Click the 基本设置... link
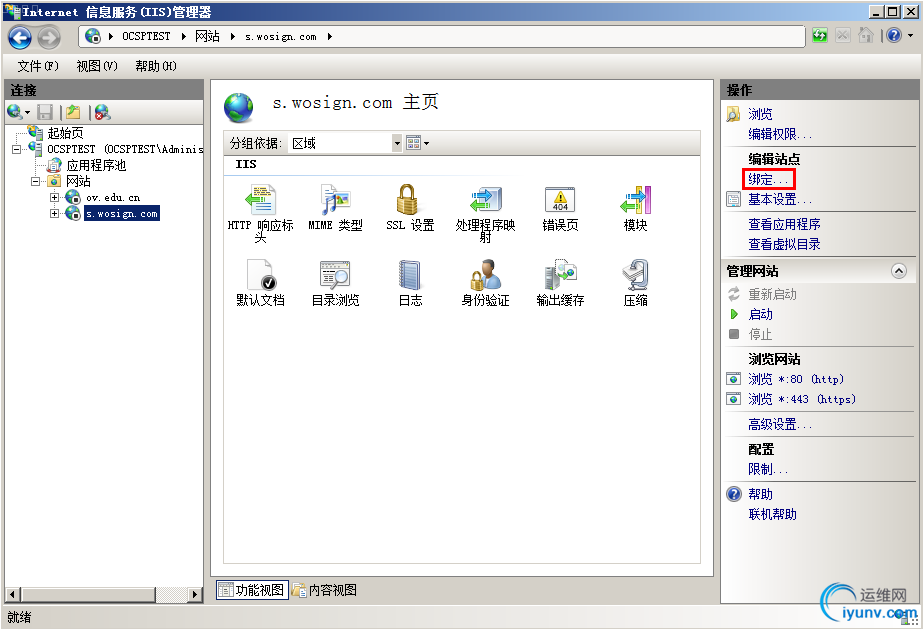The image size is (923, 629). 779,199
